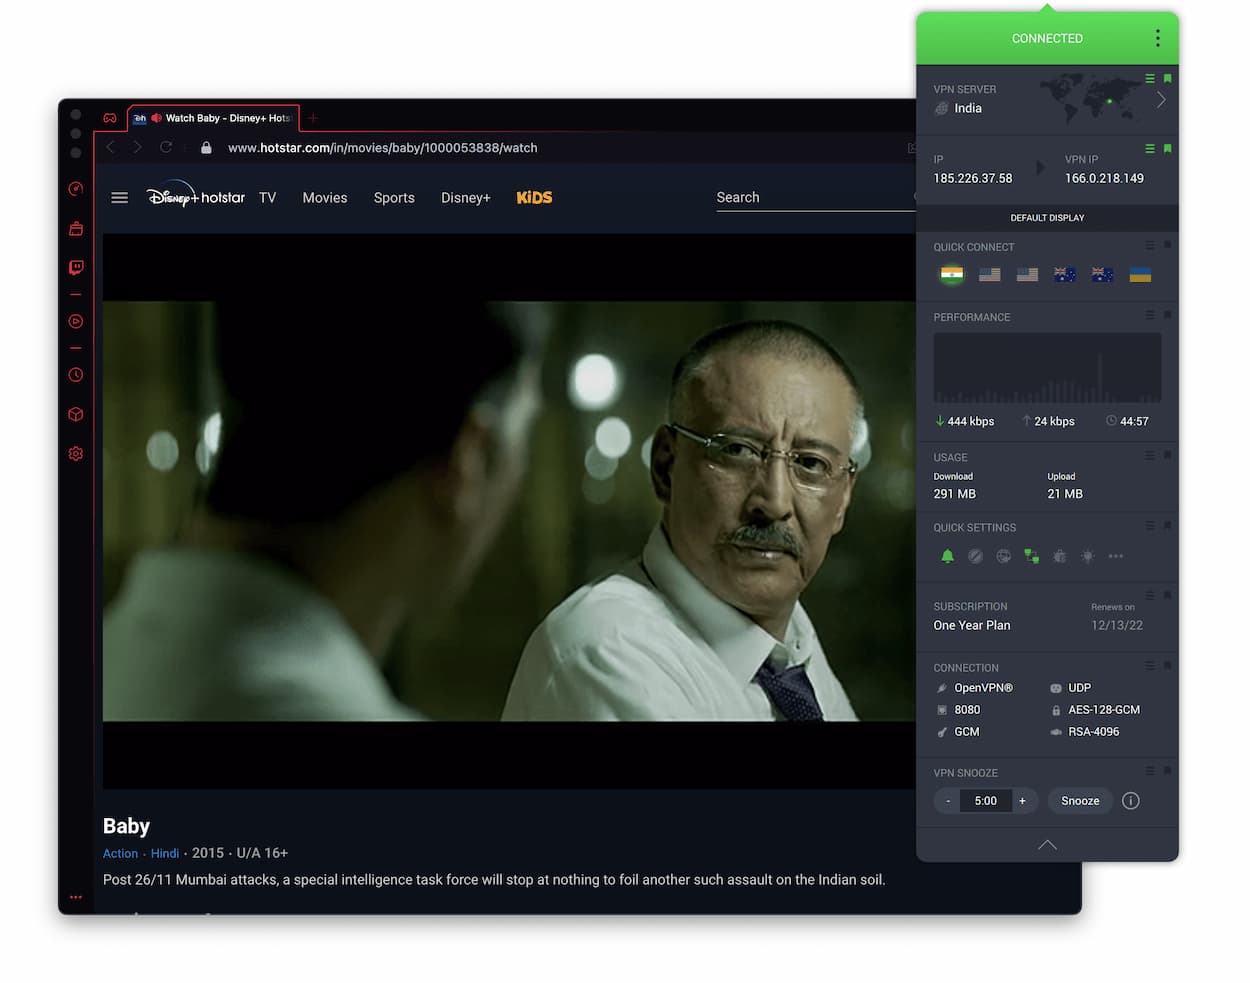The height and width of the screenshot is (983, 1250).
Task: Go back in the browser
Action: point(110,147)
